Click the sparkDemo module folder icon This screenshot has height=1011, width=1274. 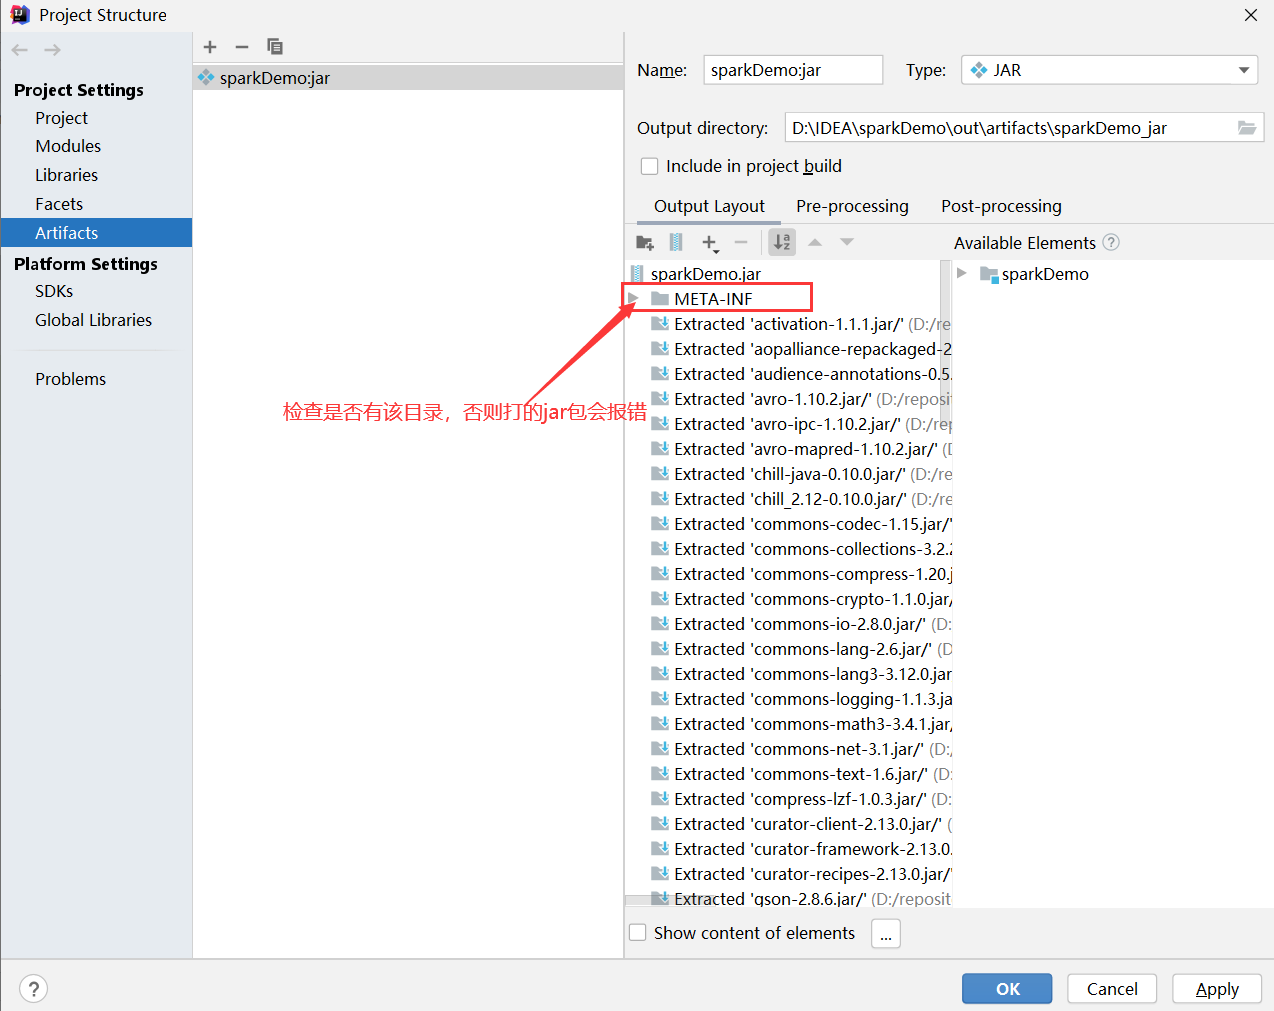pyautogui.click(x=989, y=274)
